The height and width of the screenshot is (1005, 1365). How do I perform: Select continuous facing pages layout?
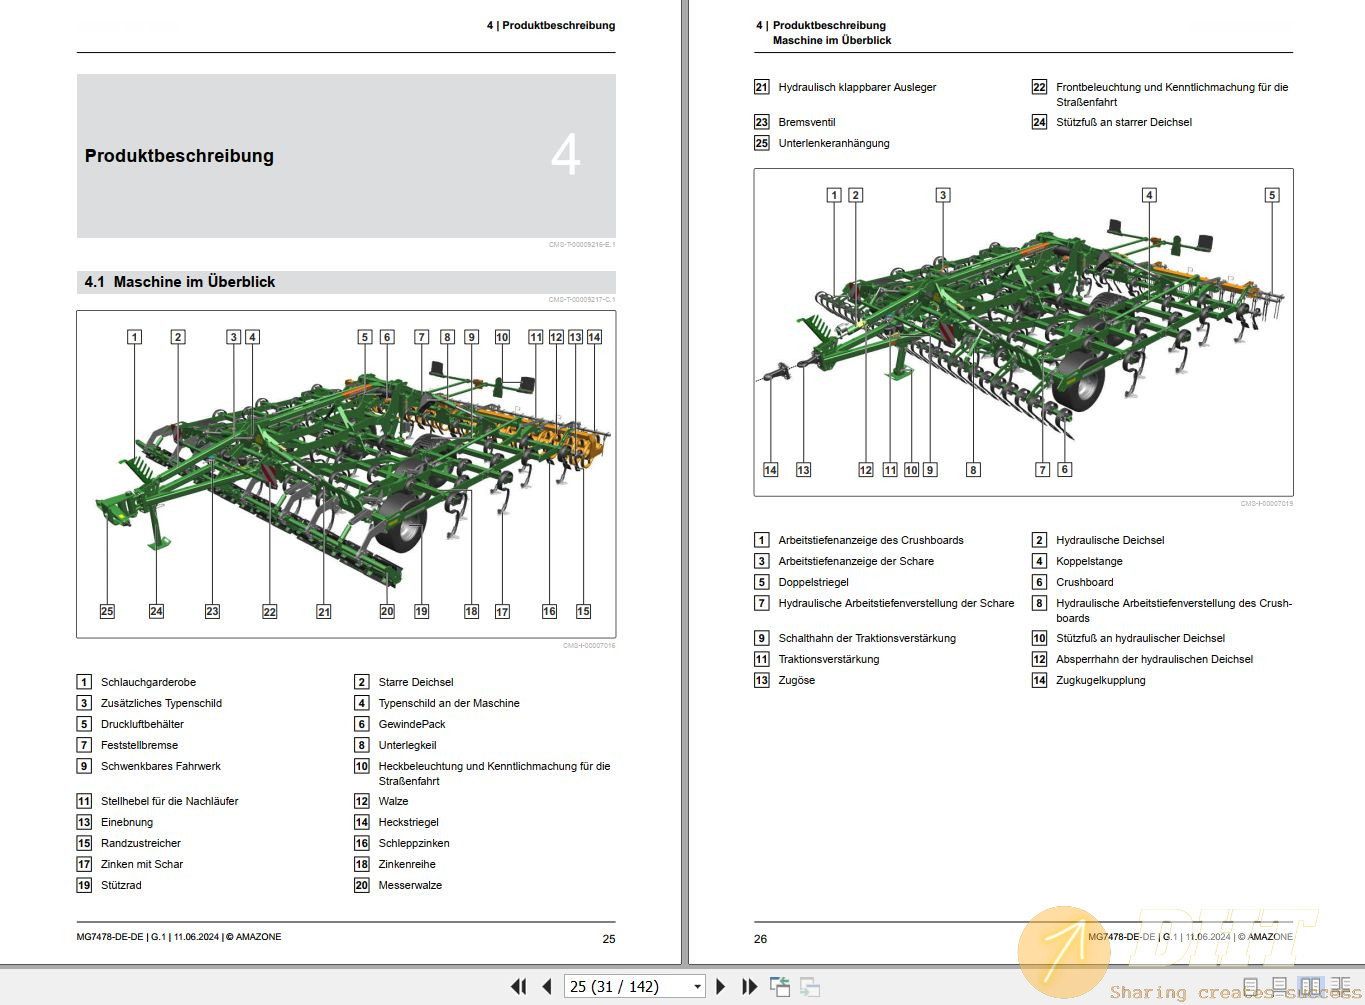coord(1341,988)
